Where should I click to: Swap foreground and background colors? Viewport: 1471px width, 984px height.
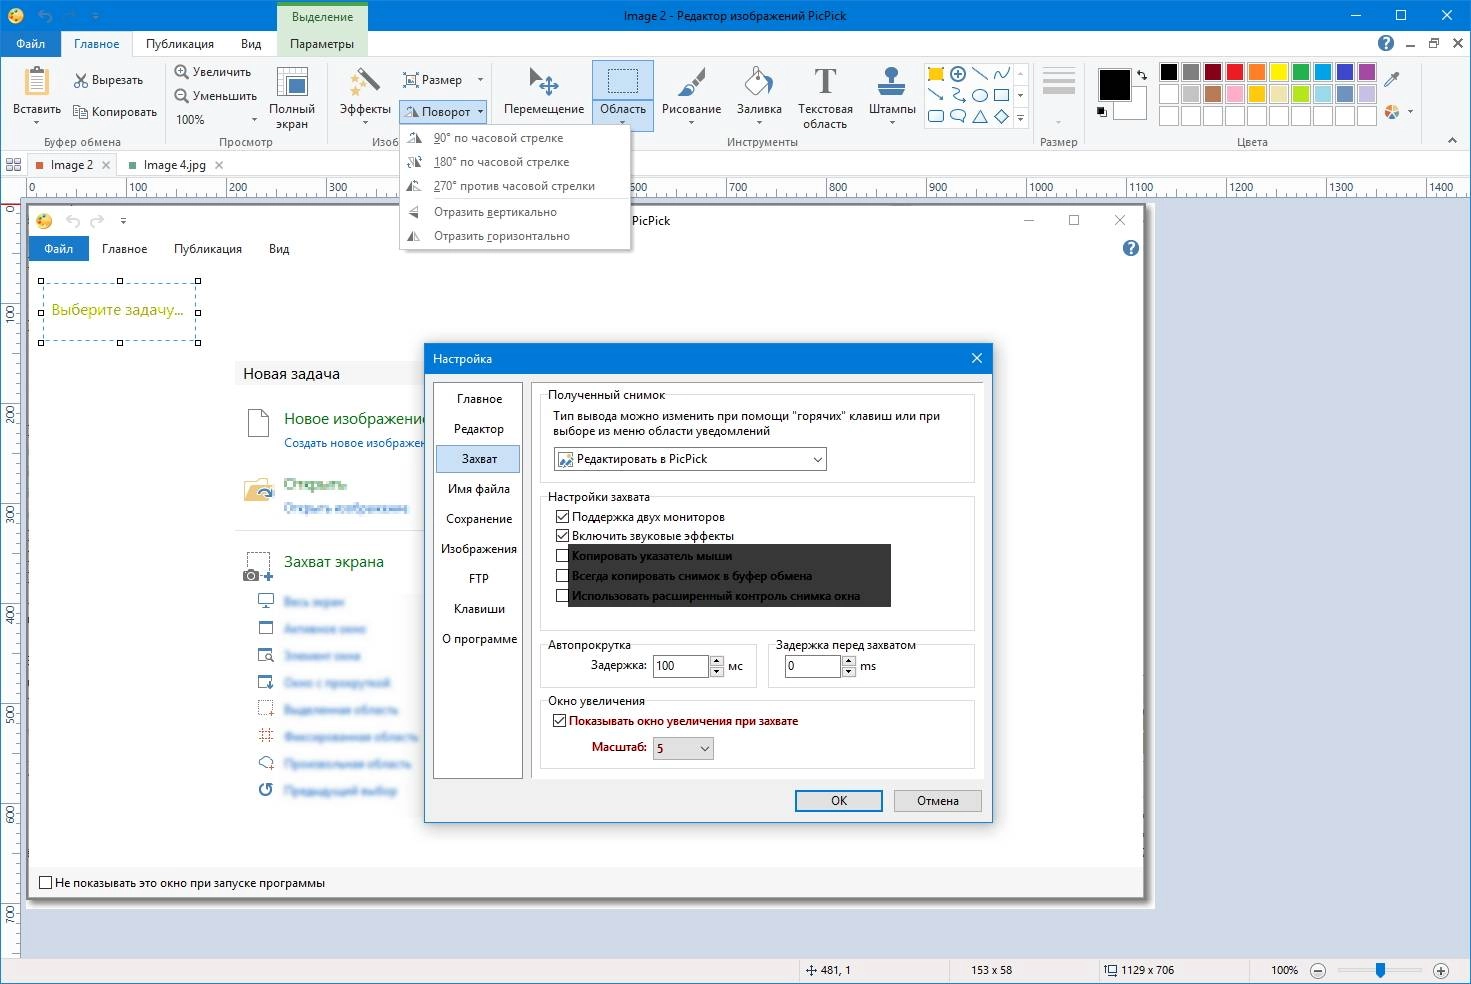pyautogui.click(x=1141, y=75)
